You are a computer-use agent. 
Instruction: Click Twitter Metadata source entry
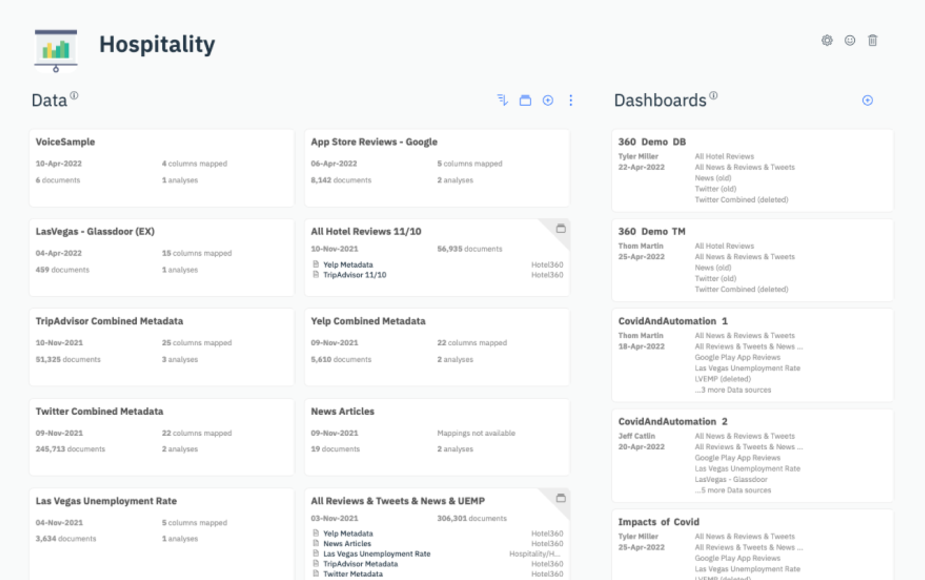click(x=353, y=574)
